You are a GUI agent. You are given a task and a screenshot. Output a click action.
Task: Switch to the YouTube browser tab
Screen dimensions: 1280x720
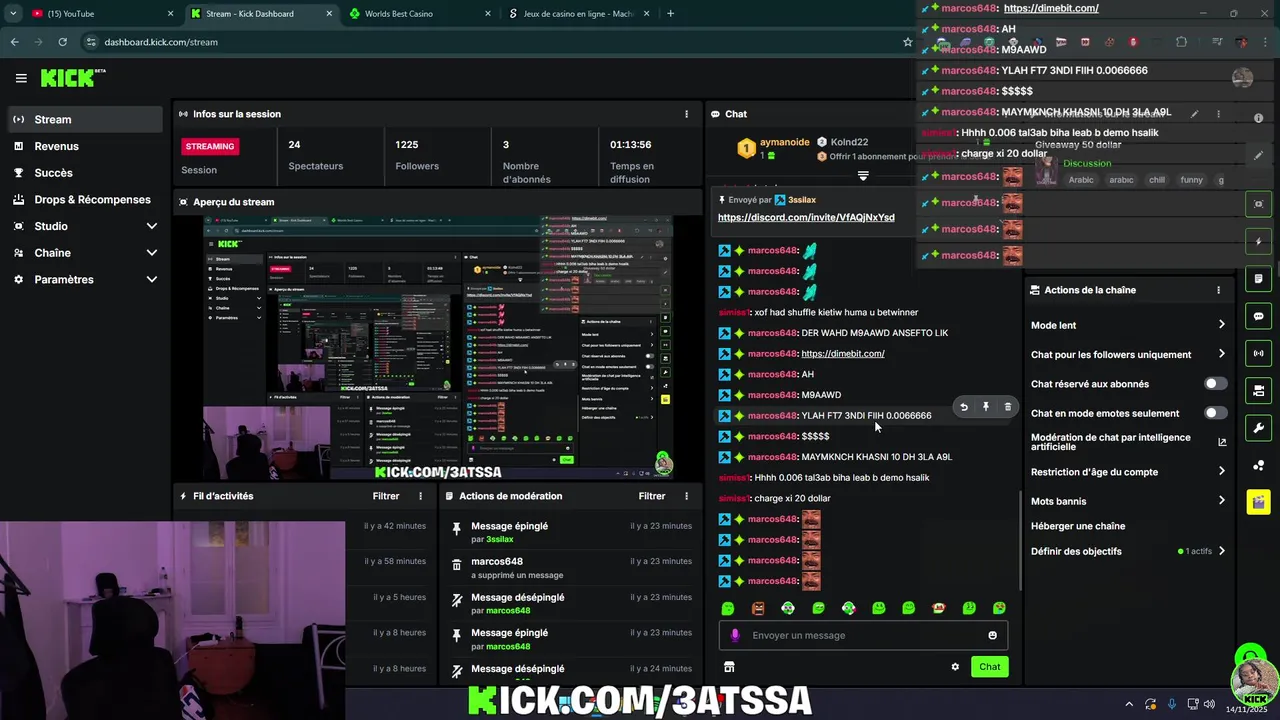pos(102,14)
